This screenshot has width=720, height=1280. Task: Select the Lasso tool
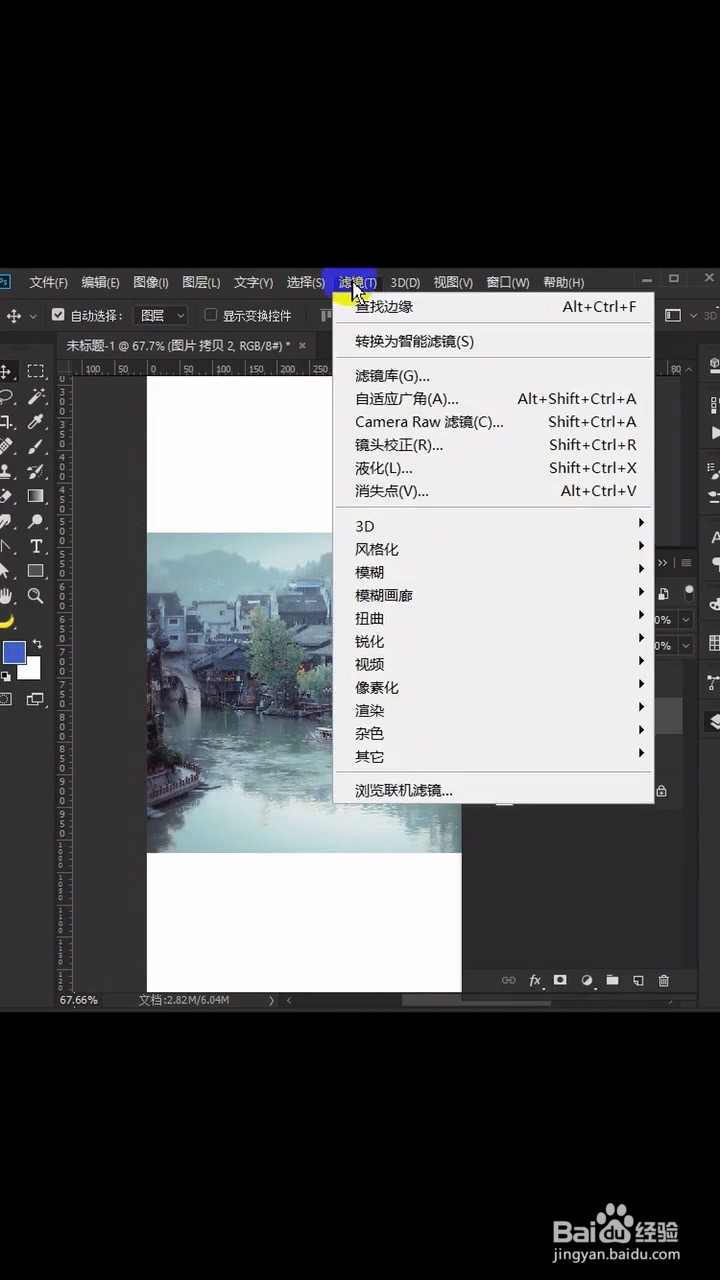pos(6,396)
